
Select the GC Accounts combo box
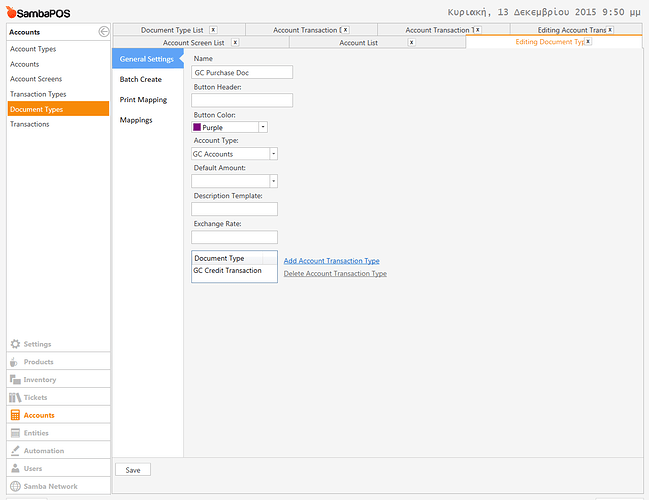point(234,154)
